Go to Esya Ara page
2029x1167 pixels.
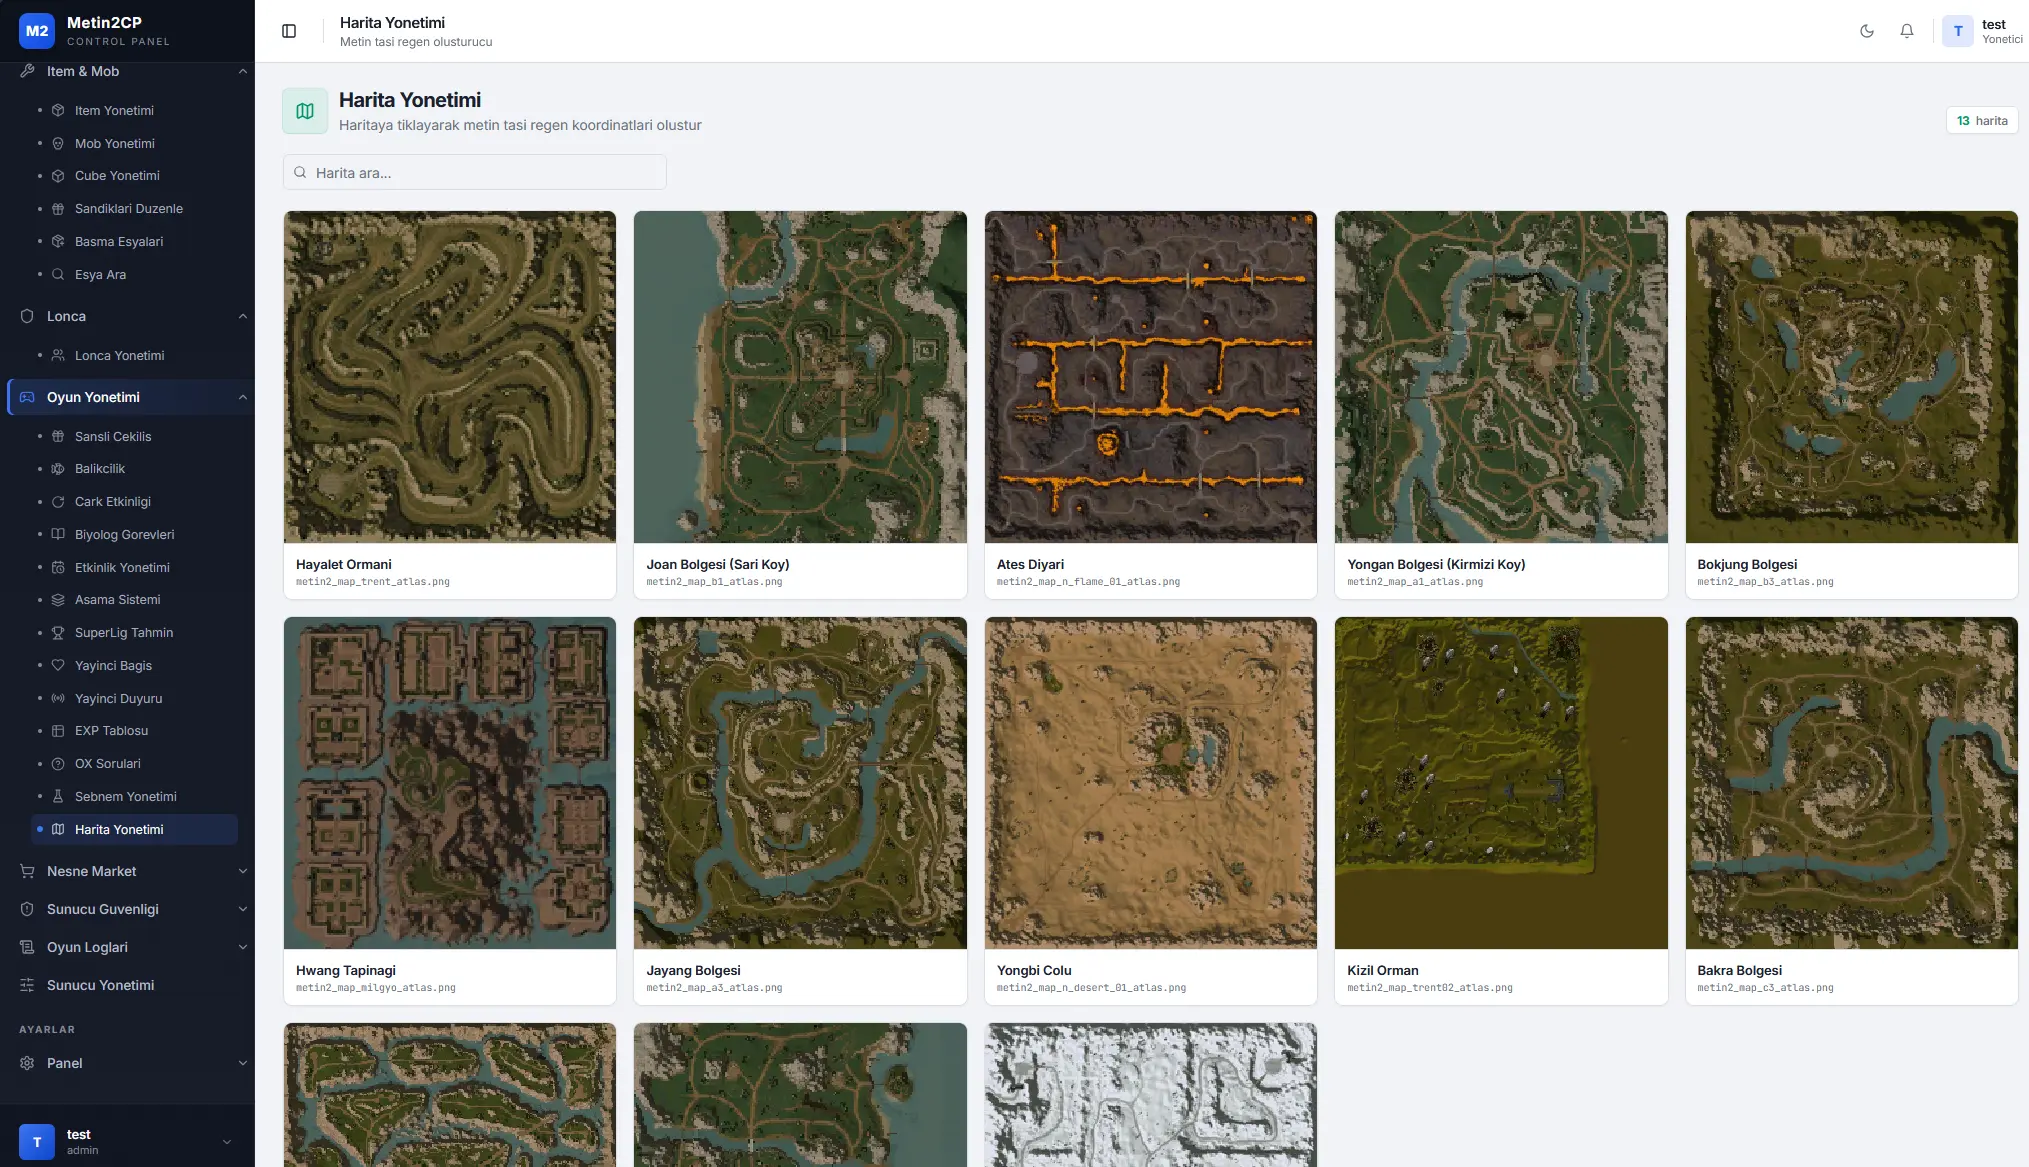(x=135, y=274)
